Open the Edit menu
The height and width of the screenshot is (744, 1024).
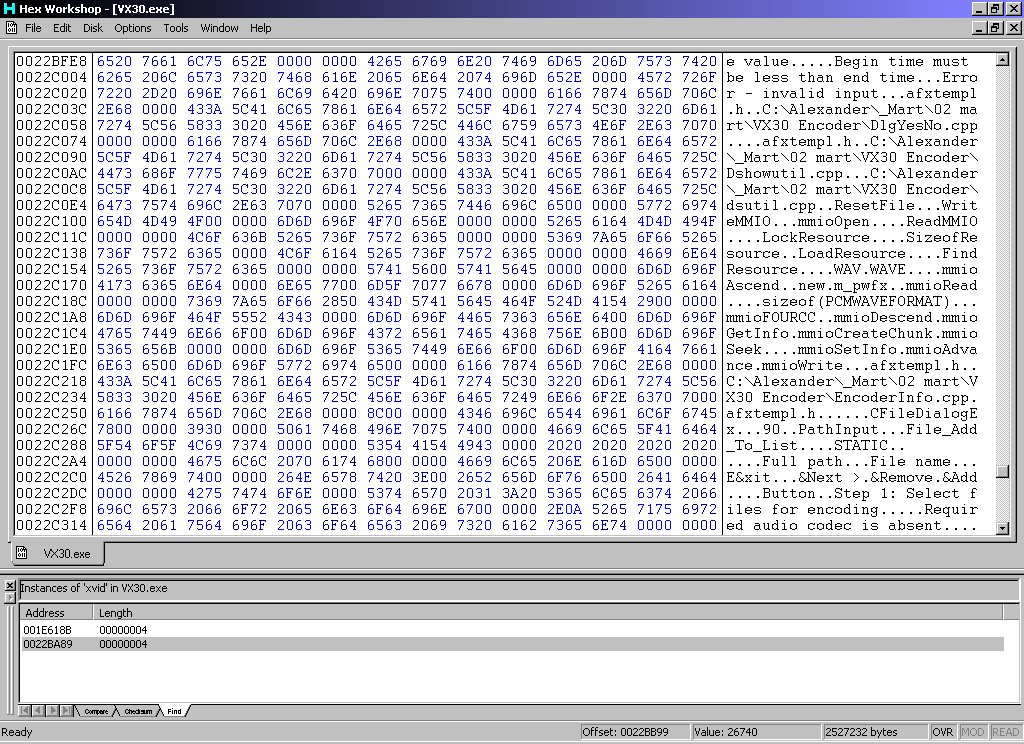click(x=62, y=28)
